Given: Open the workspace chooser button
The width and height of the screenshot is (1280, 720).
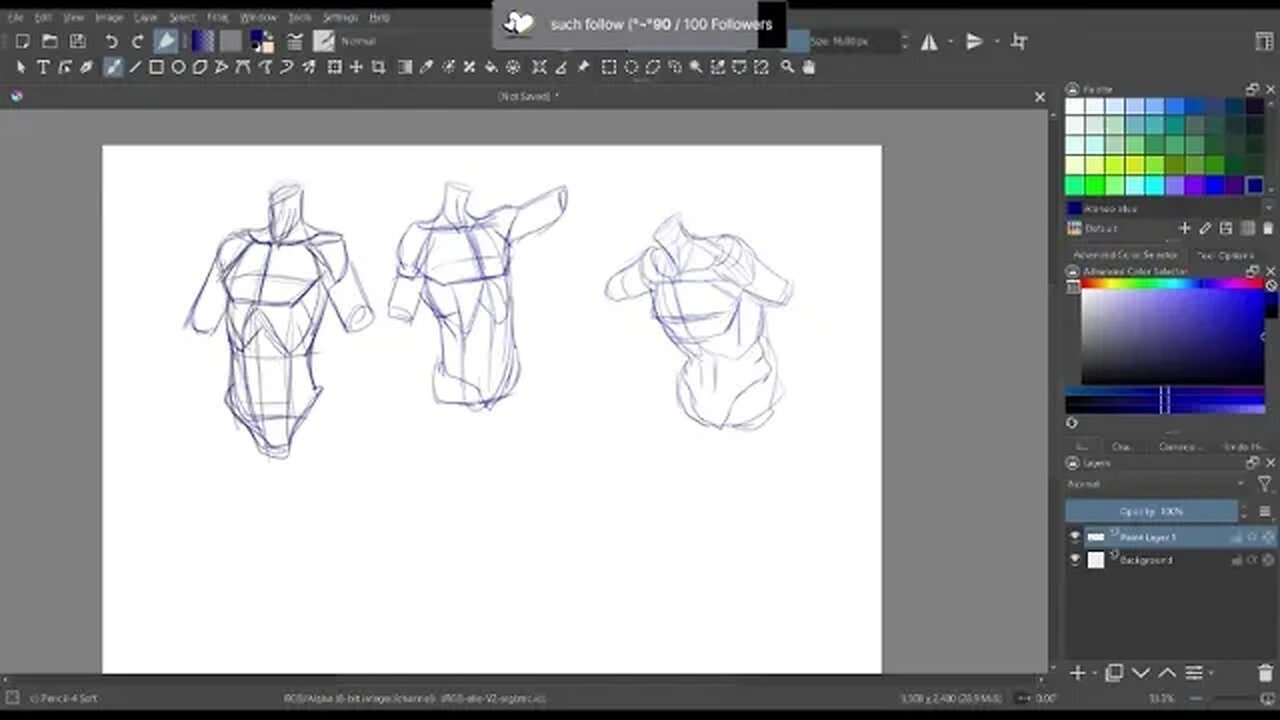Looking at the screenshot, I should click(x=1264, y=41).
